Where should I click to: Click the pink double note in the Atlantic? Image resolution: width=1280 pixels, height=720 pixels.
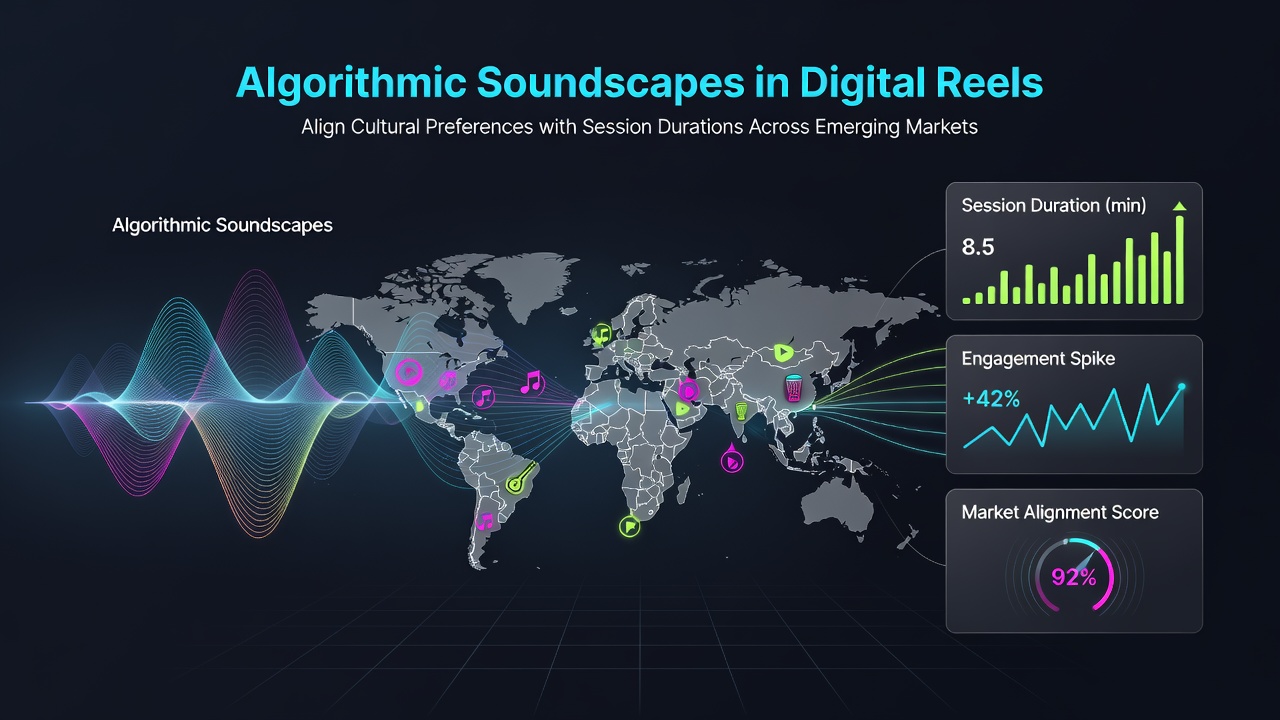(x=531, y=381)
